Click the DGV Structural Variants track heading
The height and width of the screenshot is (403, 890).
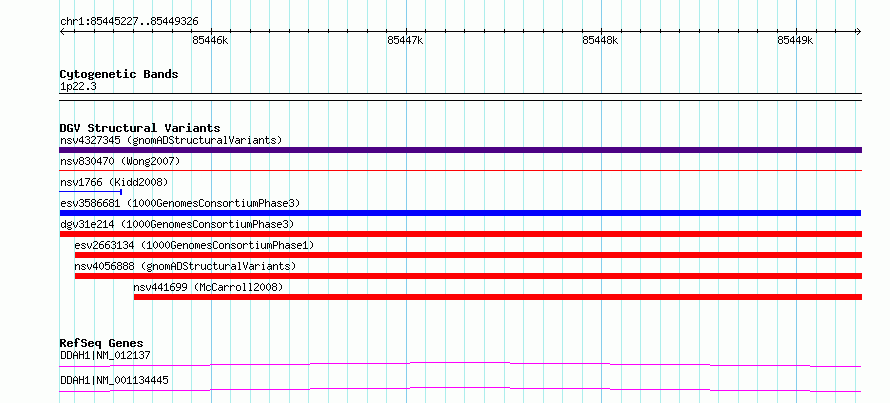pos(140,128)
